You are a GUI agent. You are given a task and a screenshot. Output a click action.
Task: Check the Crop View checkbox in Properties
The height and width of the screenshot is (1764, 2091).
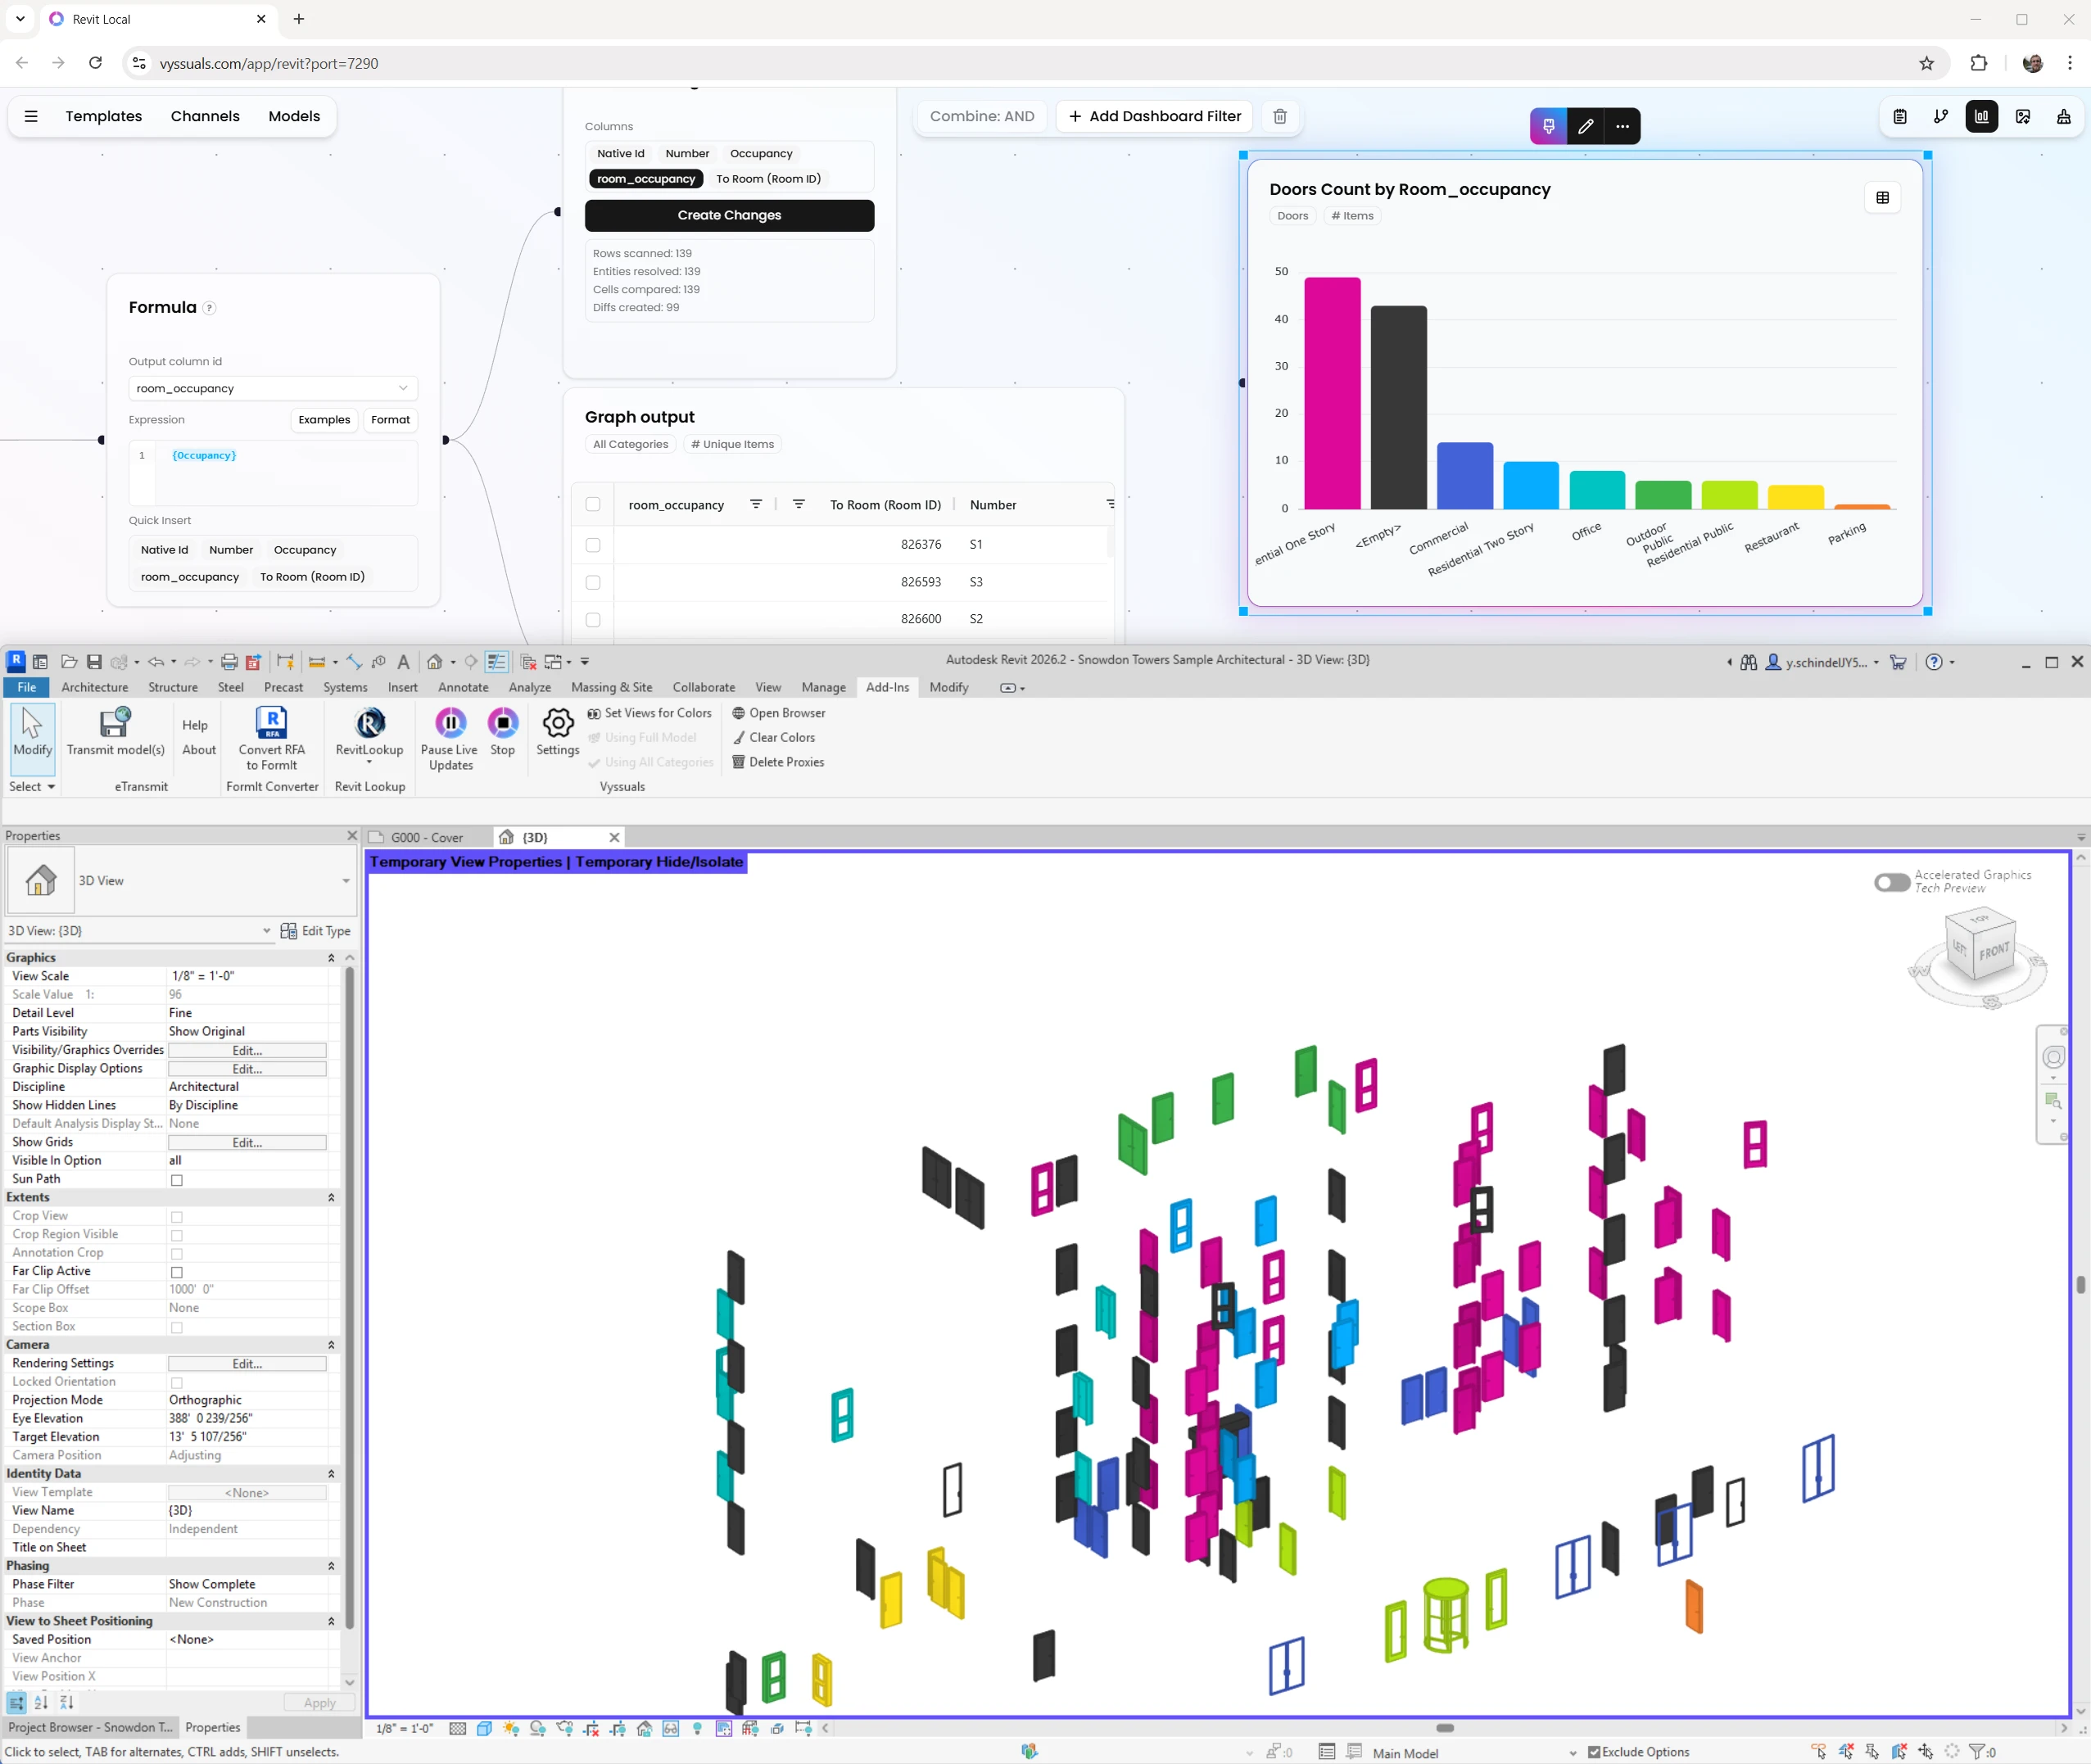[177, 1216]
